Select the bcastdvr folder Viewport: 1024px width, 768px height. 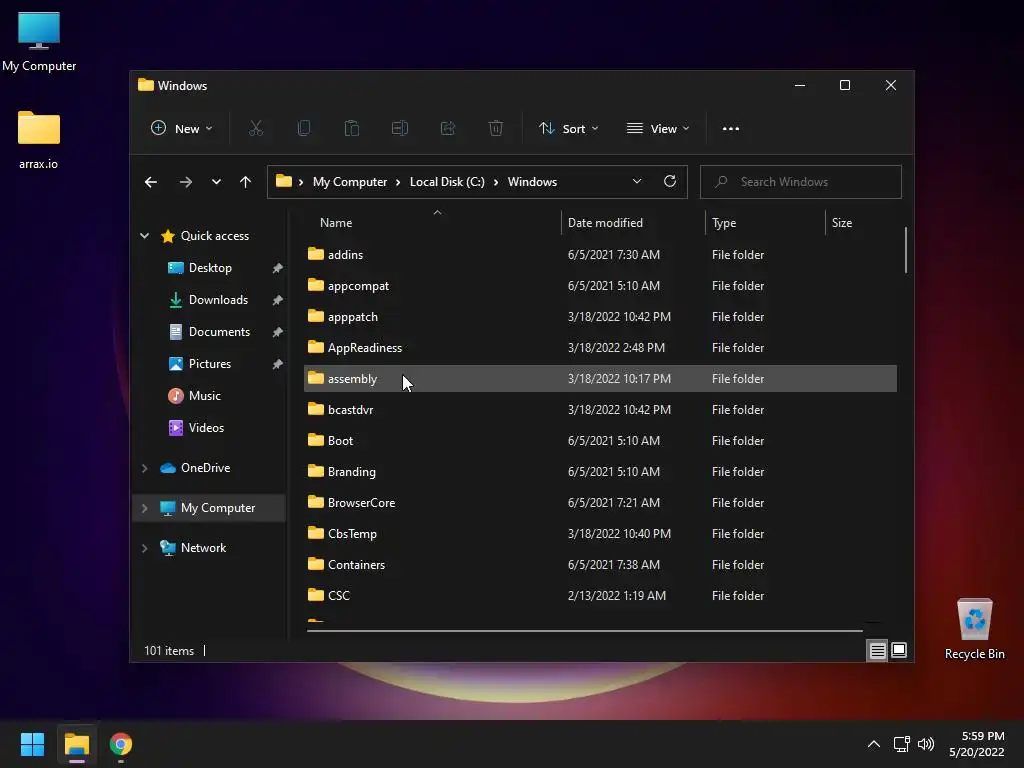[600, 409]
